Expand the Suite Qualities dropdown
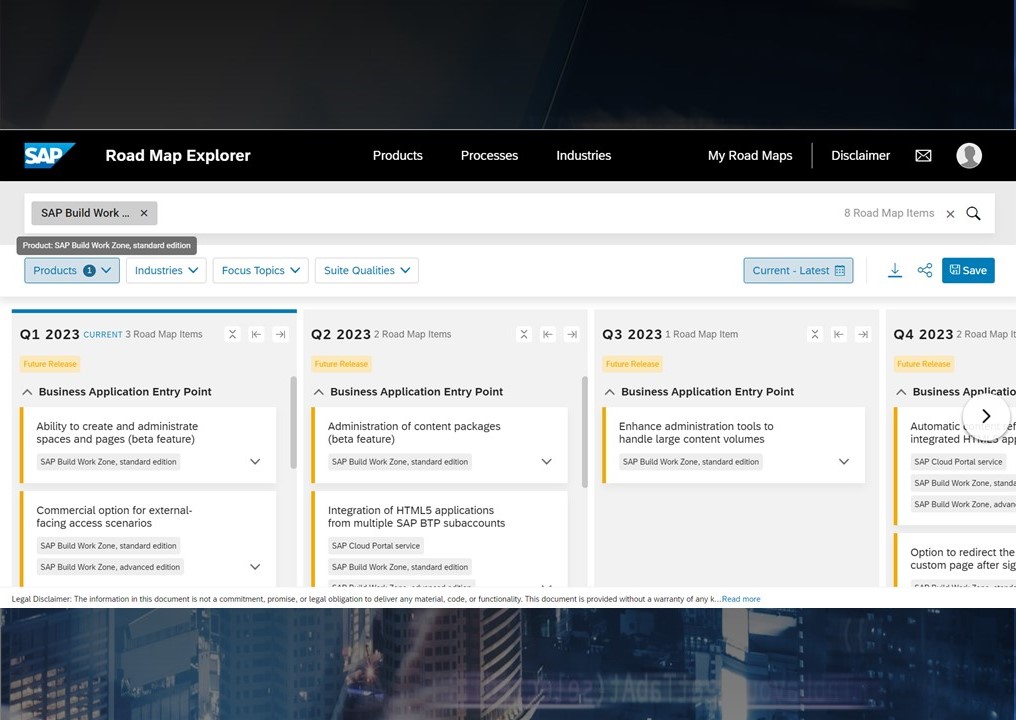The height and width of the screenshot is (720, 1016). click(x=366, y=270)
